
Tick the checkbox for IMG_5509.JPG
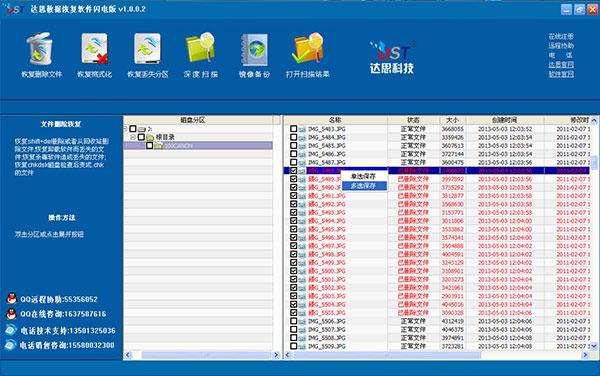[293, 346]
